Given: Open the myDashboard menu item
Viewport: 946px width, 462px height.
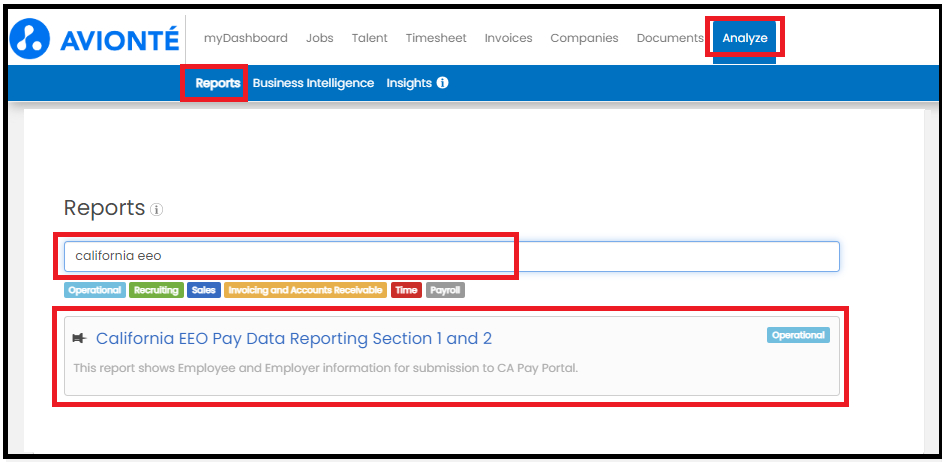Looking at the screenshot, I should click(246, 38).
